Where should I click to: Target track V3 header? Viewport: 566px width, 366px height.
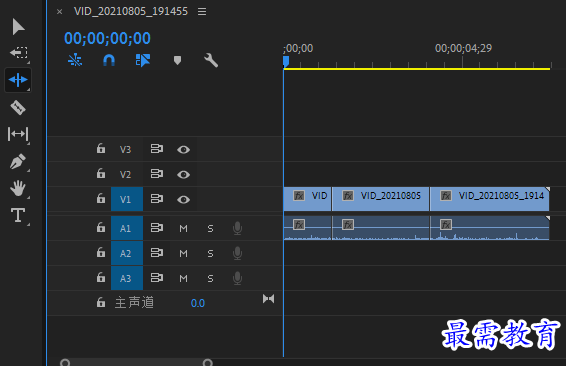(125, 149)
